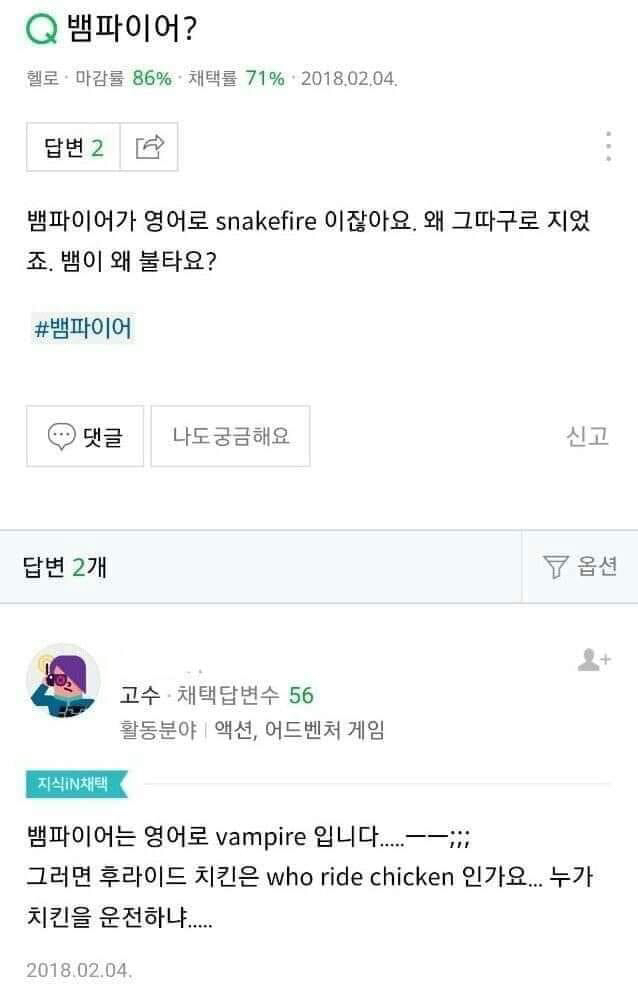Toggle the 나도궁금해요 button
This screenshot has height=997, width=638.
pos(230,436)
